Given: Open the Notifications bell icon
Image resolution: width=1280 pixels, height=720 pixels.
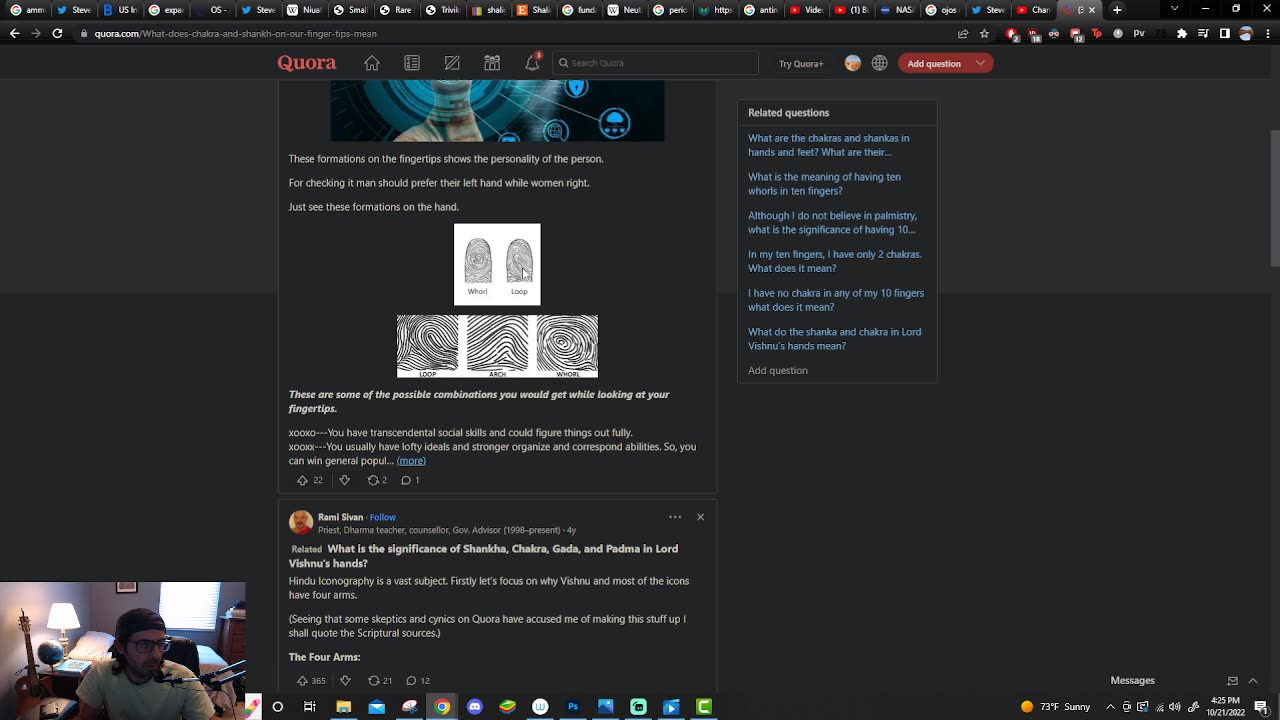Looking at the screenshot, I should (532, 63).
